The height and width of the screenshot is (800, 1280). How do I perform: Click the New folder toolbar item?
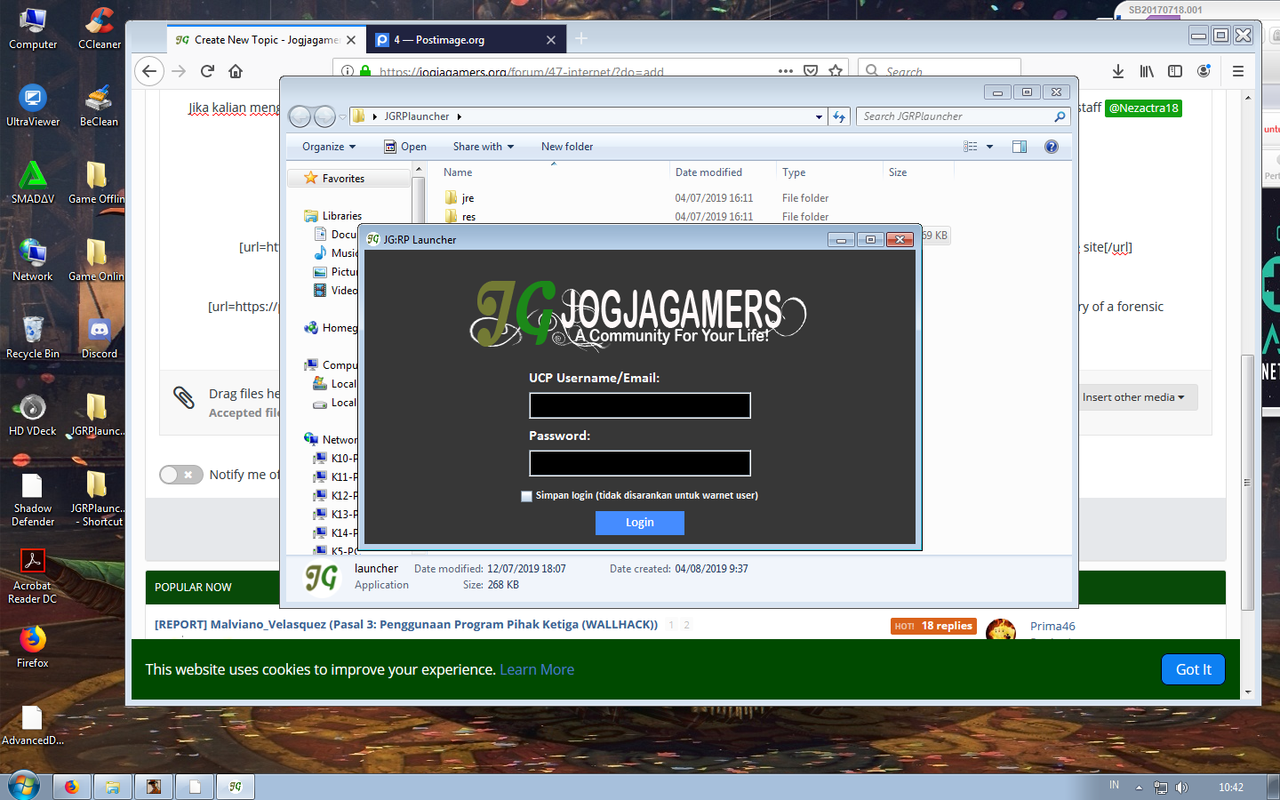[x=567, y=146]
